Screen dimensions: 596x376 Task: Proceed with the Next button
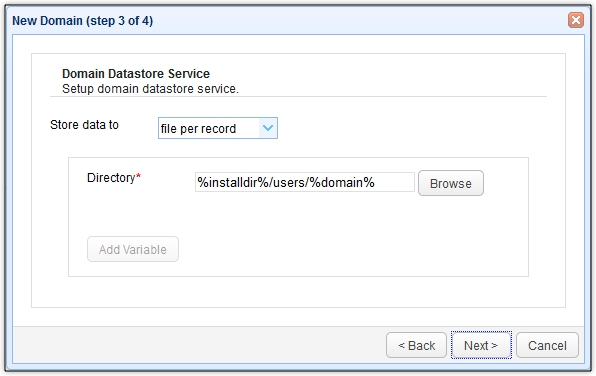tap(481, 345)
